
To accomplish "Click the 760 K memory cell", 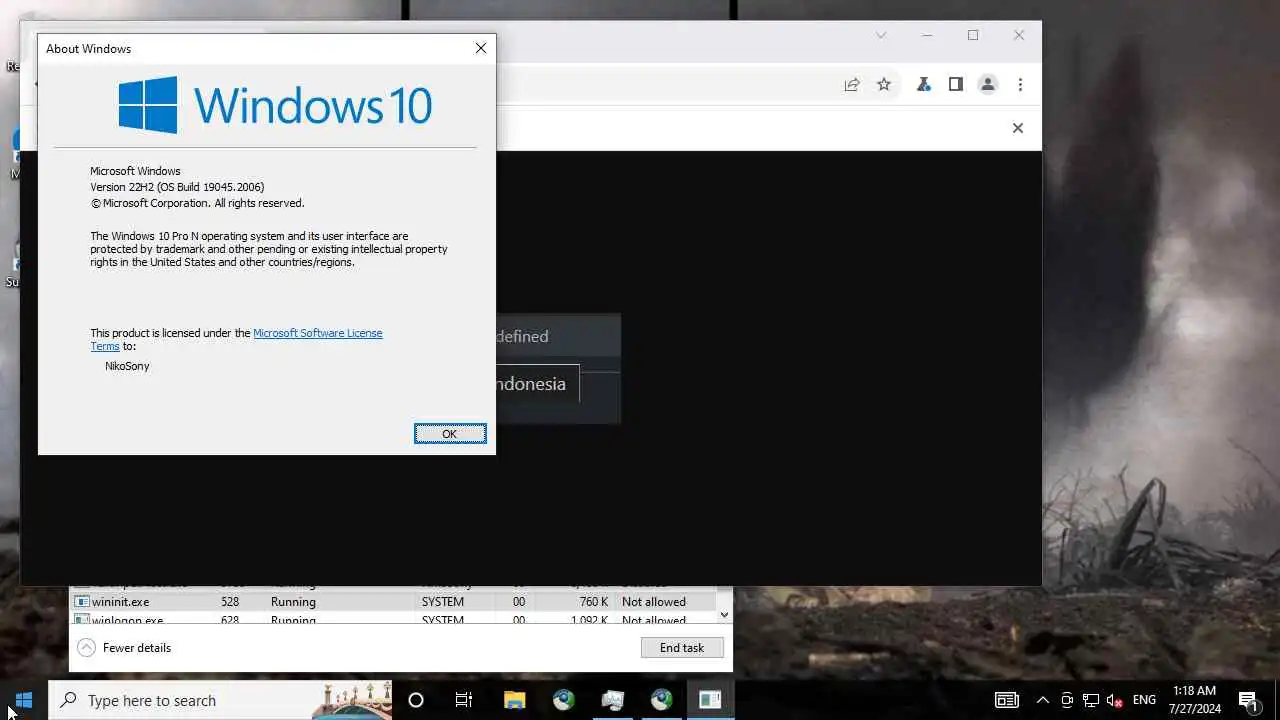I will 593,602.
